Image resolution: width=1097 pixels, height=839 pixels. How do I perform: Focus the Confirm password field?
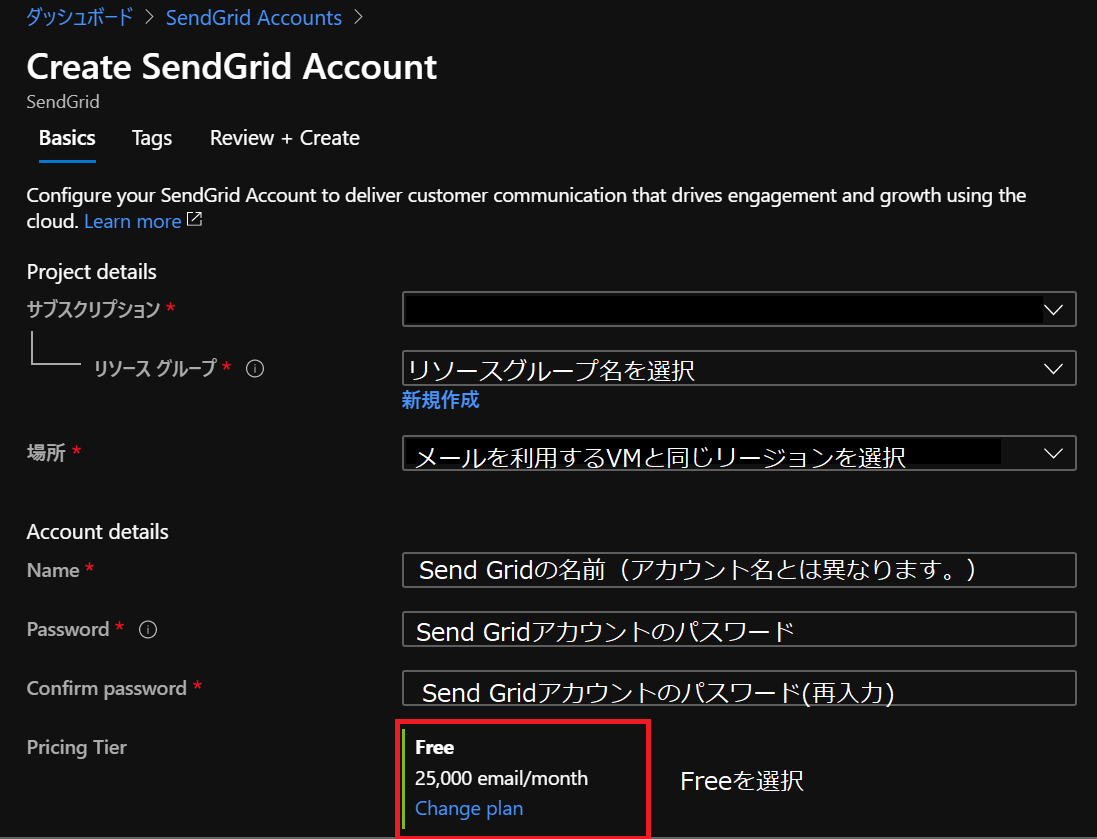point(739,689)
